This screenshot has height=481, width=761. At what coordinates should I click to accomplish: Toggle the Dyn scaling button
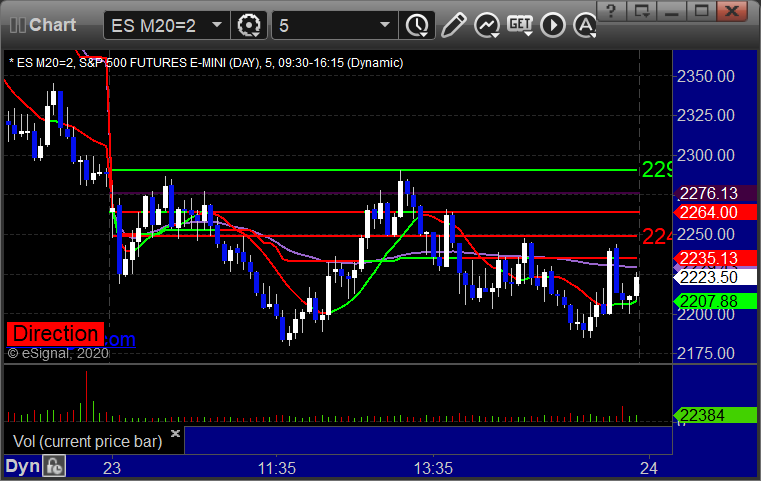click(x=22, y=466)
